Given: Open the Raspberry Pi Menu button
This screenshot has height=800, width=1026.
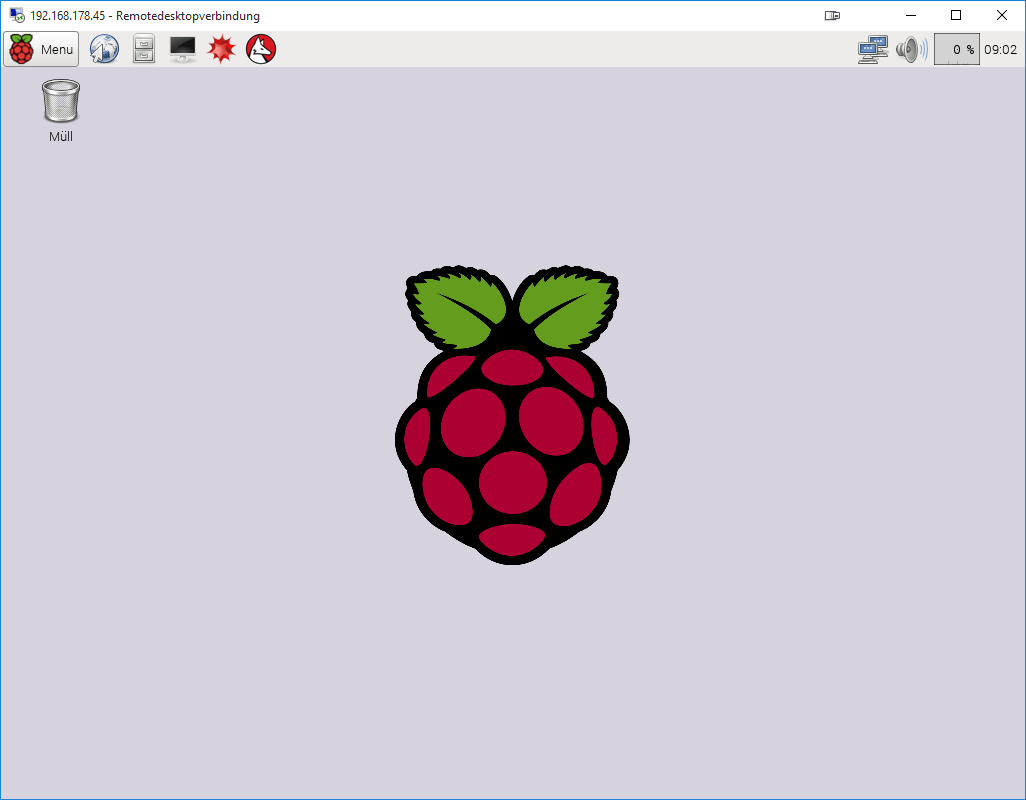Looking at the screenshot, I should point(41,49).
